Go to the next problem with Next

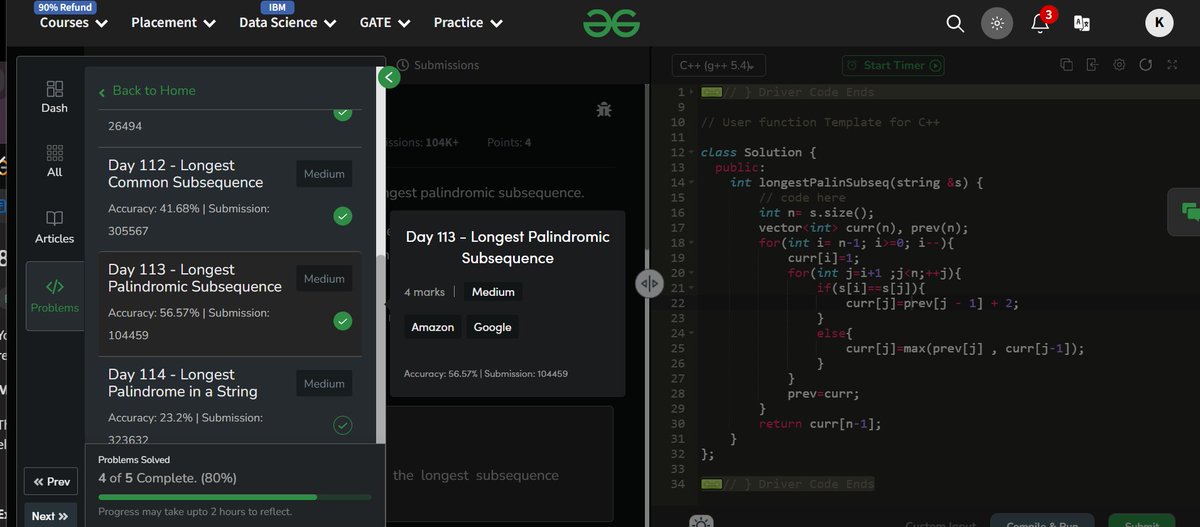[x=50, y=516]
